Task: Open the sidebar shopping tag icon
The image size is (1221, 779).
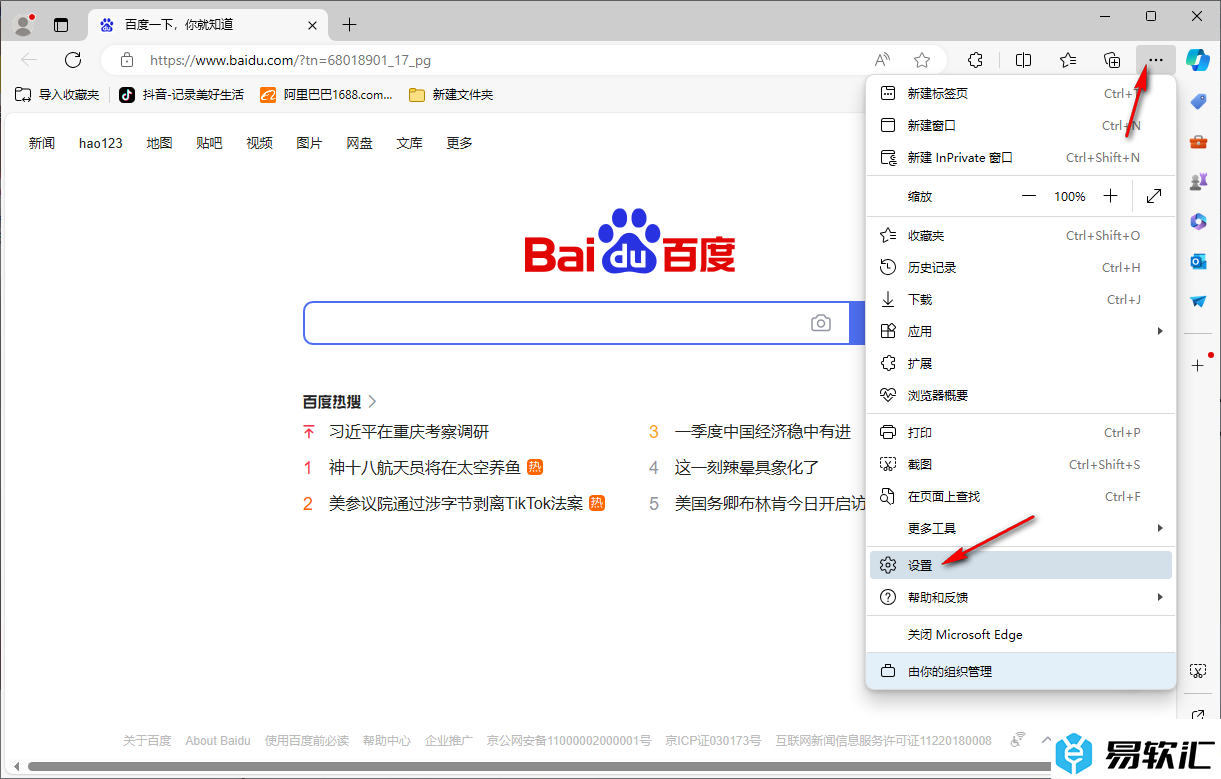Action: [x=1198, y=101]
